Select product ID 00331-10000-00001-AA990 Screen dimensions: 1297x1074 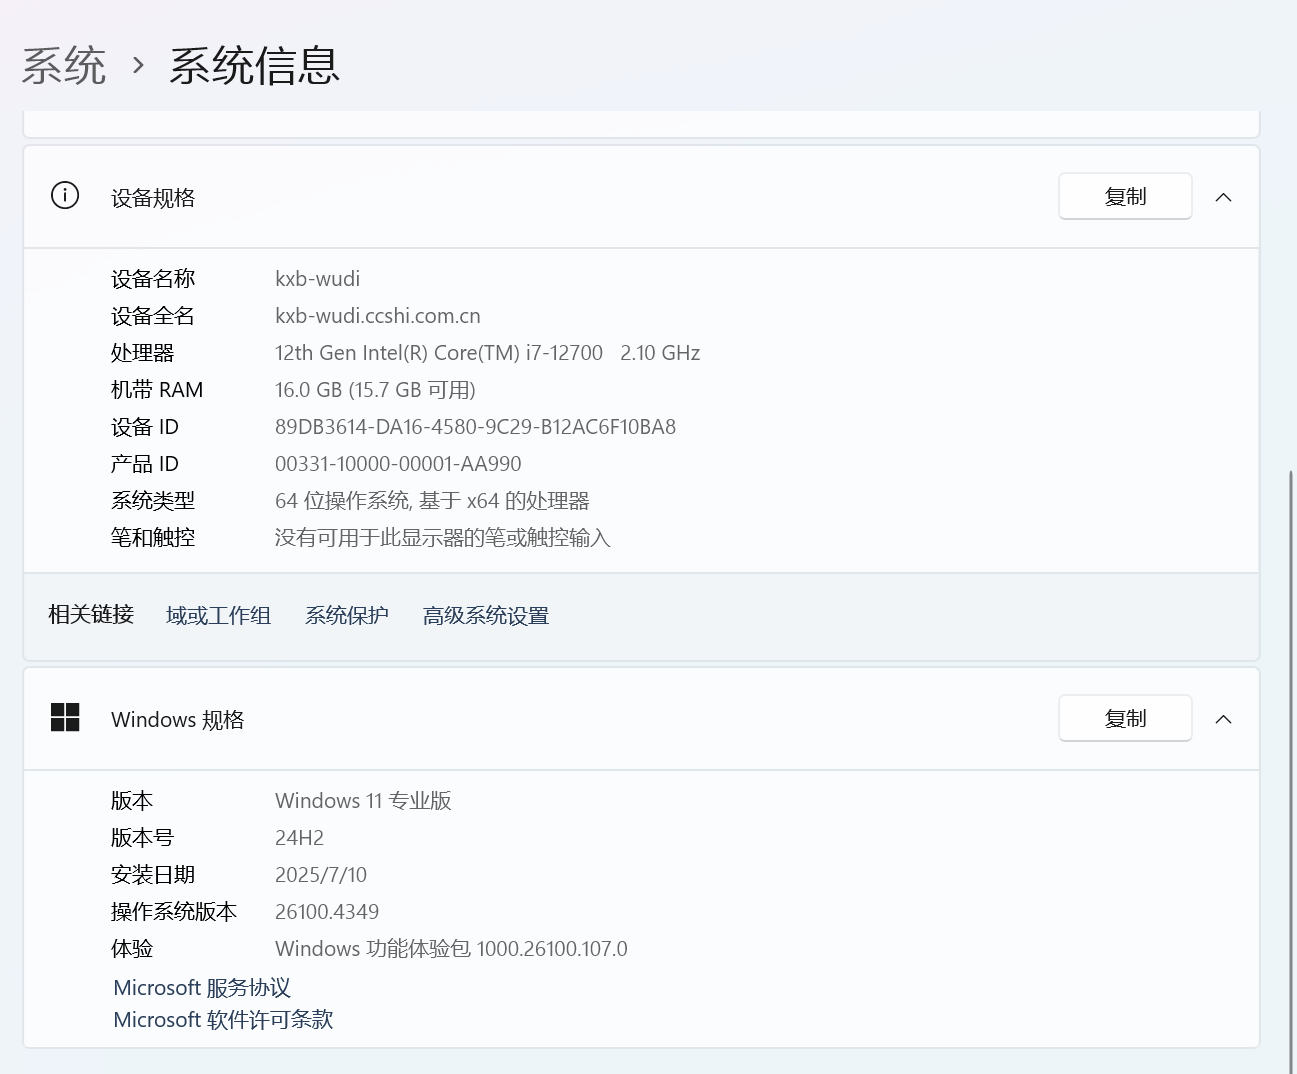[x=398, y=464]
